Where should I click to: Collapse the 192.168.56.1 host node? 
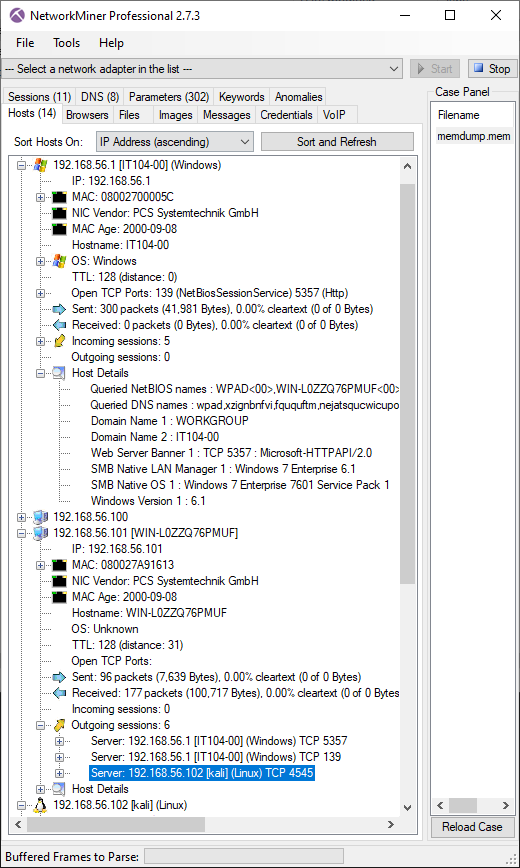coord(22,165)
